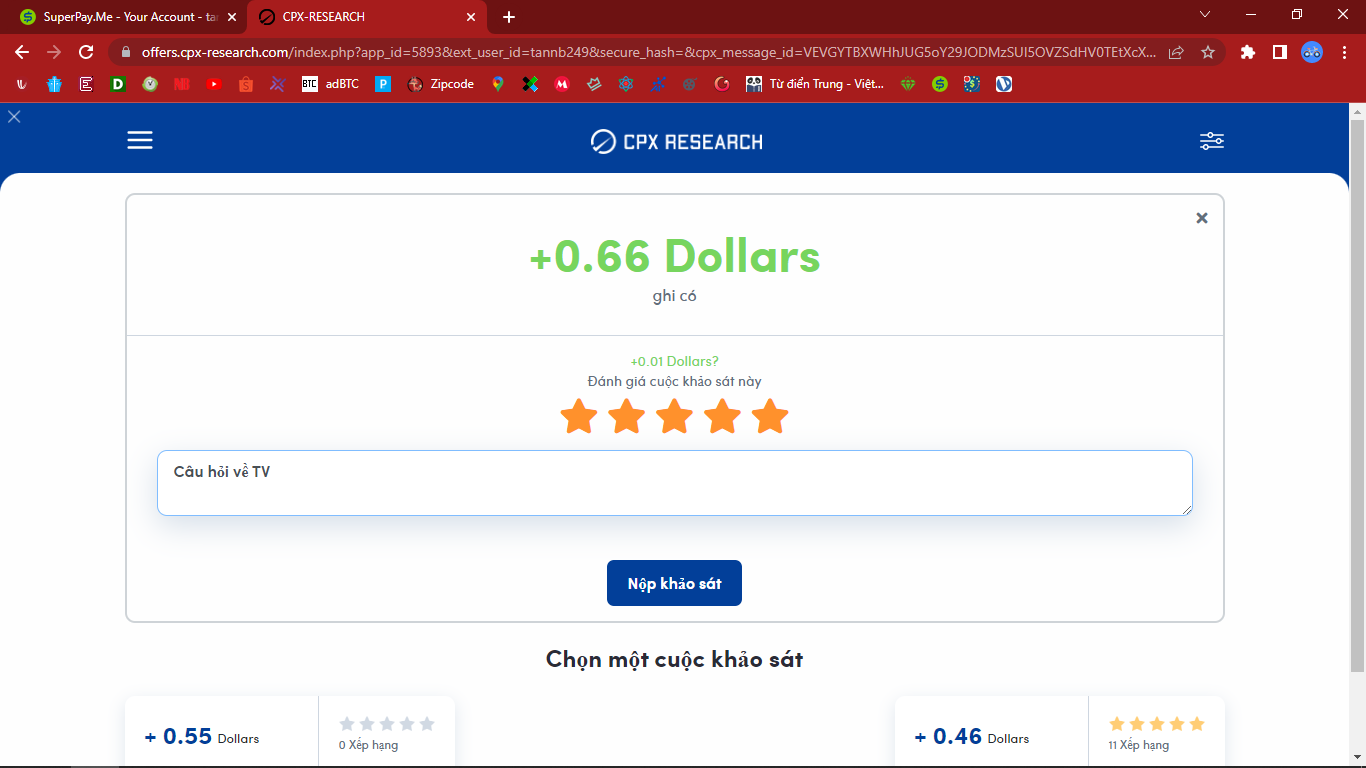This screenshot has width=1366, height=768.
Task: Click into the survey comment text box
Action: click(675, 483)
